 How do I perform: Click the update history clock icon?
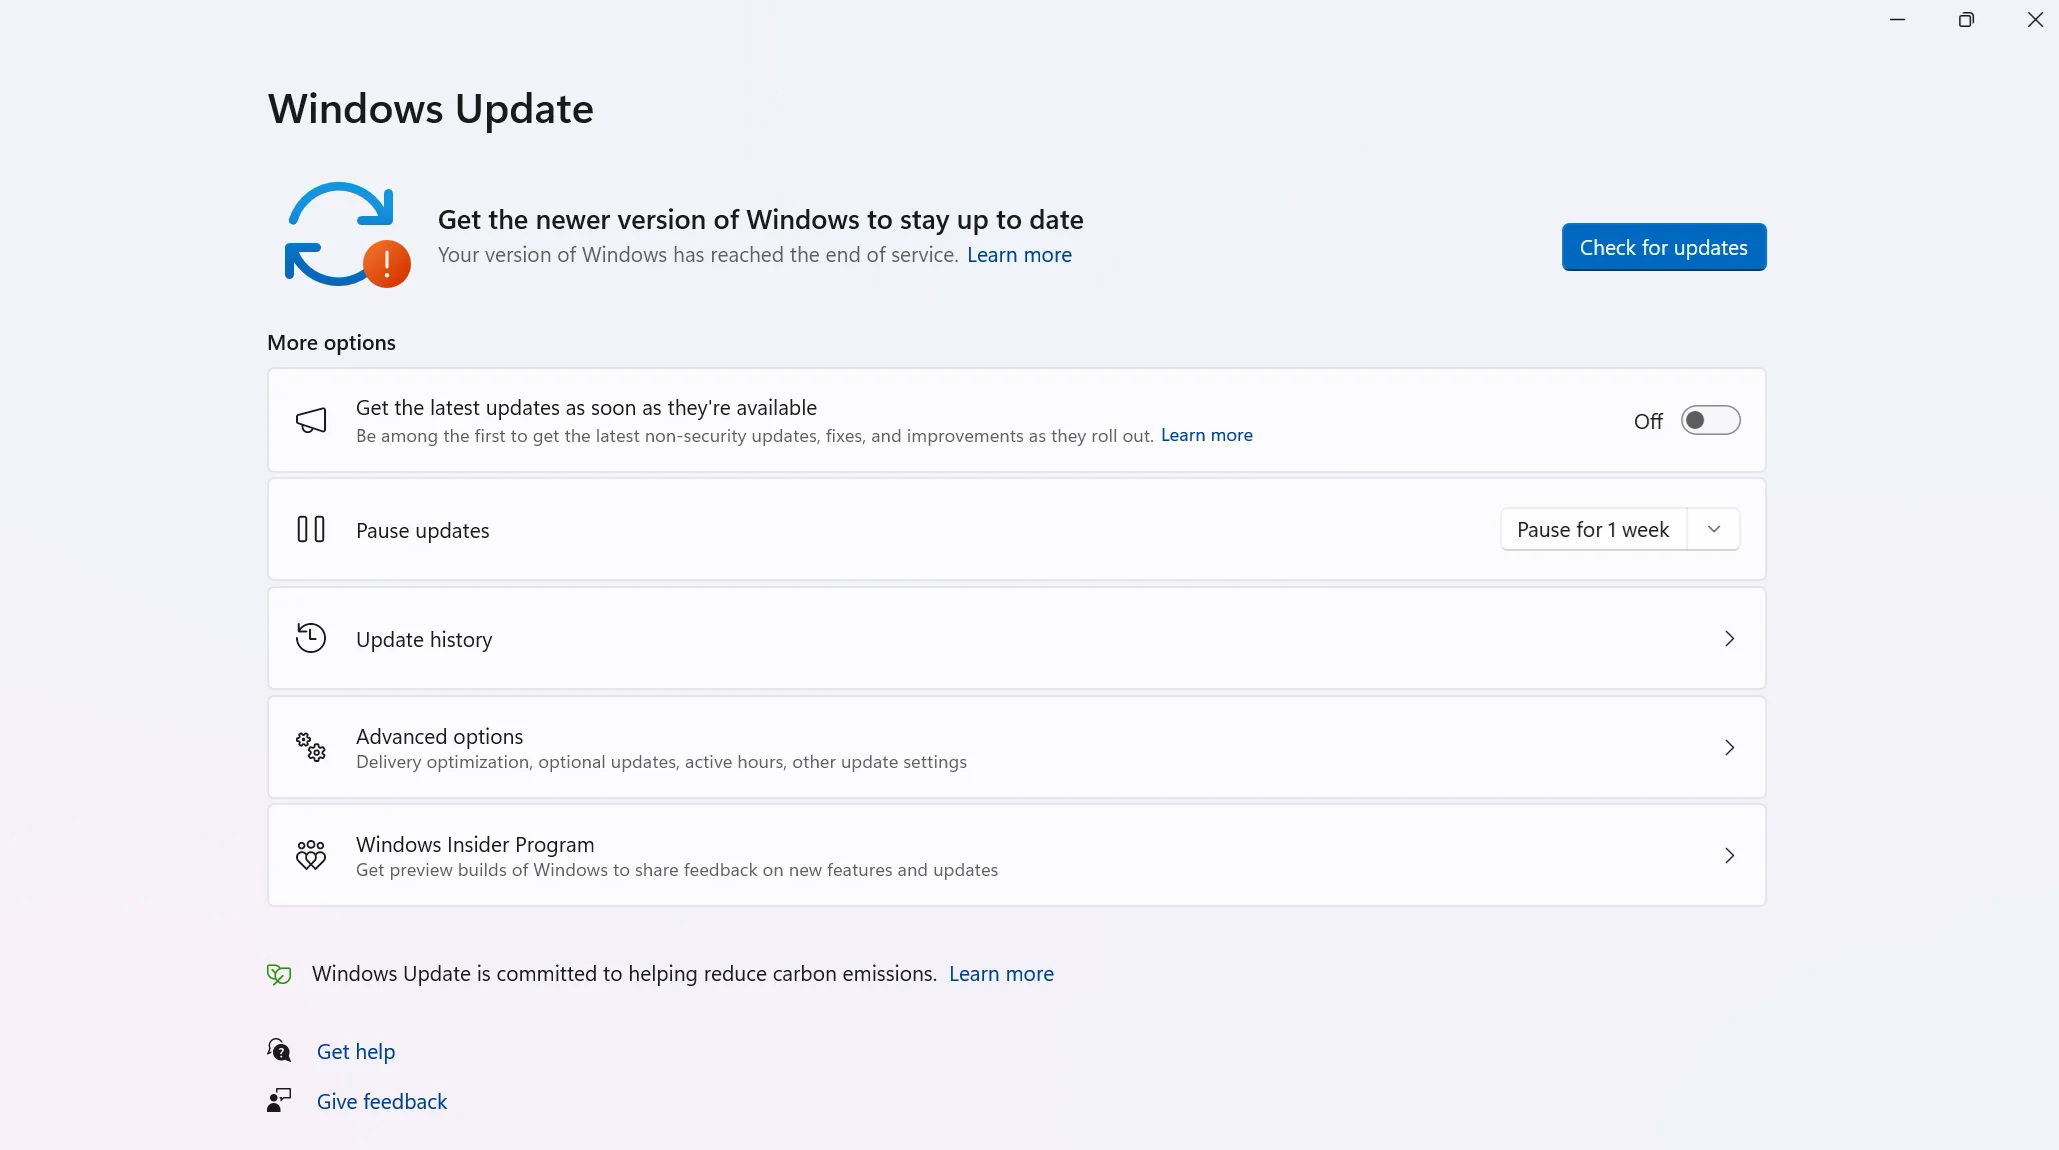[311, 638]
